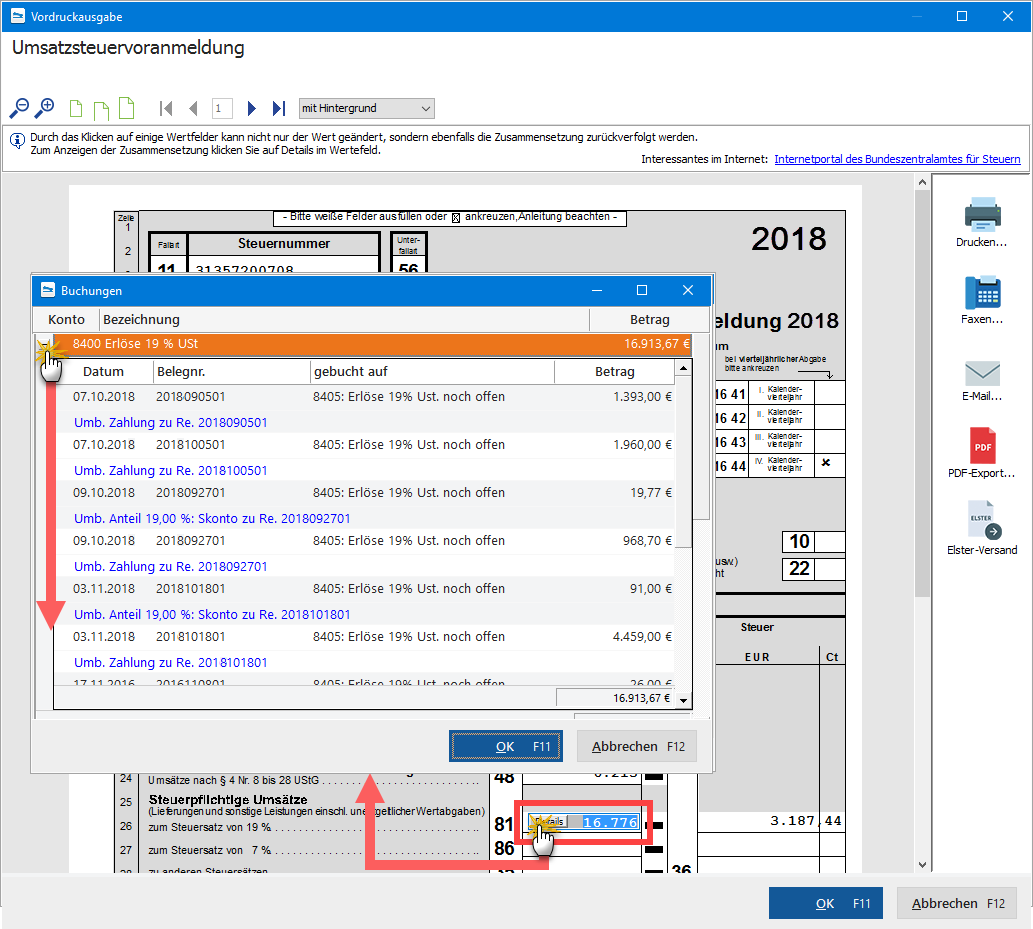
Task: Select the '8400 Erlöse 19 % USt' row
Action: [x=372, y=343]
